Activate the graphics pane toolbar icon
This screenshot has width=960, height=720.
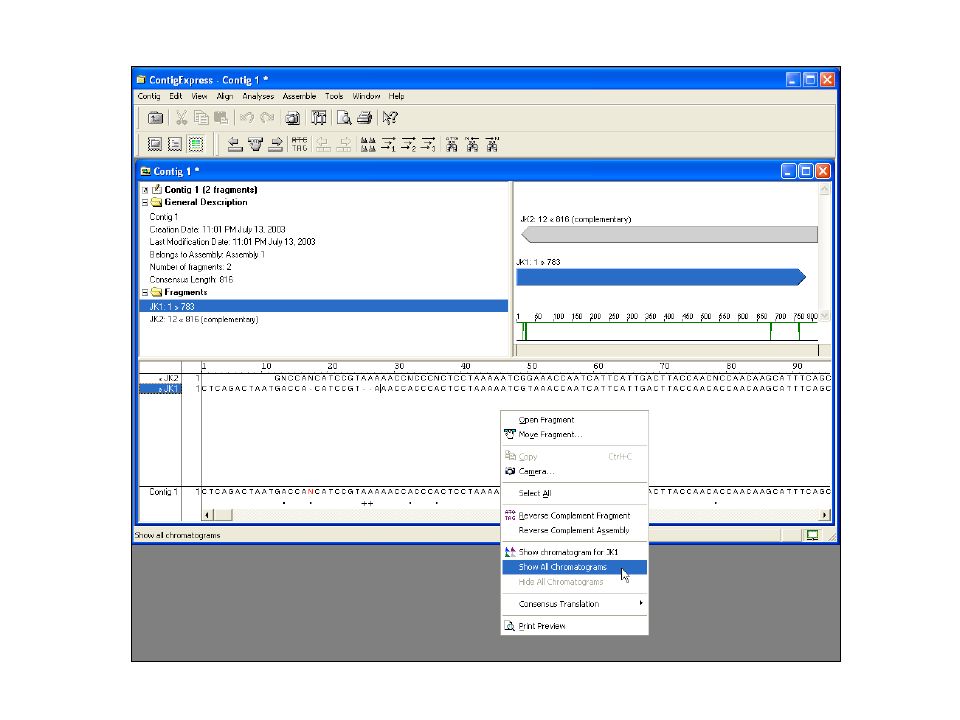pos(175,144)
